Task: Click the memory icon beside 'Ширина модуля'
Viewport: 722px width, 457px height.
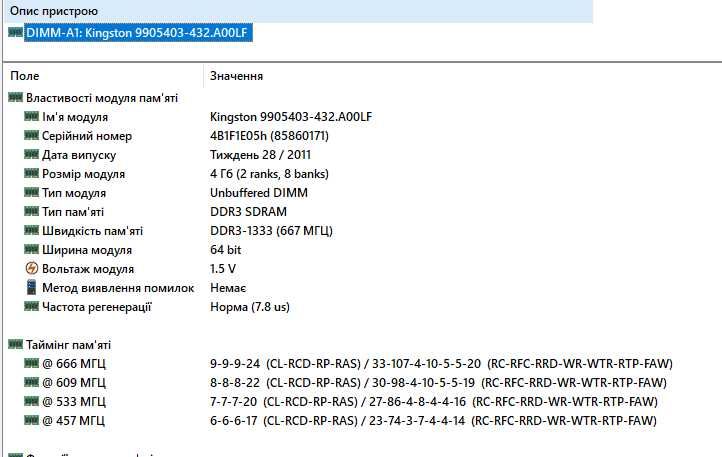Action: (x=31, y=249)
